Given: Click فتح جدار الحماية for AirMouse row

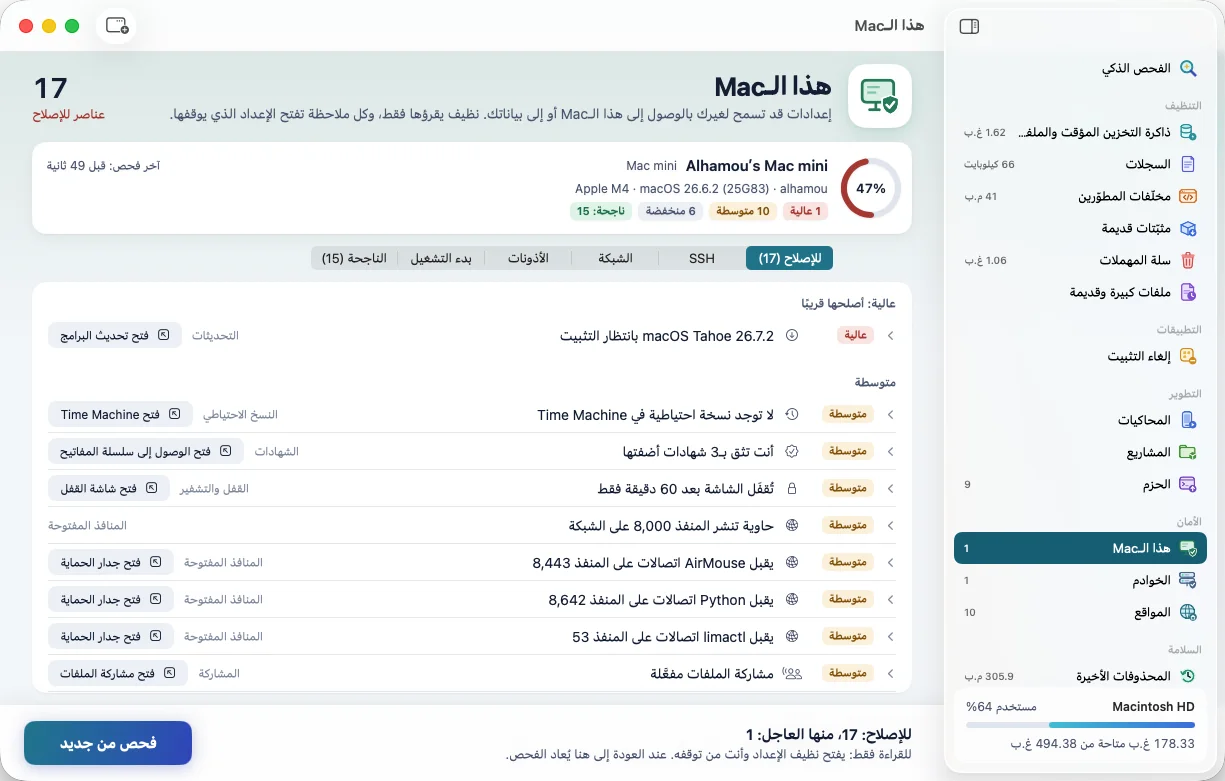Looking at the screenshot, I should 110,562.
